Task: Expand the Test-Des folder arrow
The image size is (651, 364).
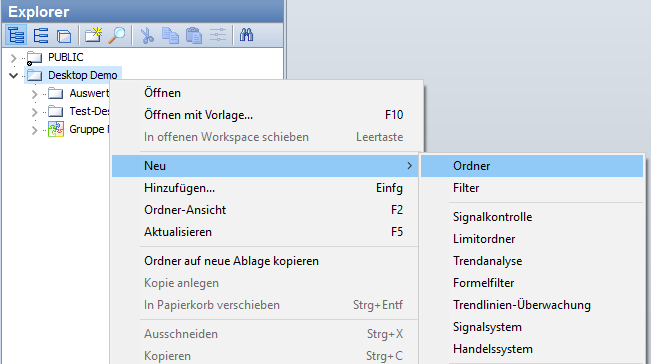Action: point(34,112)
